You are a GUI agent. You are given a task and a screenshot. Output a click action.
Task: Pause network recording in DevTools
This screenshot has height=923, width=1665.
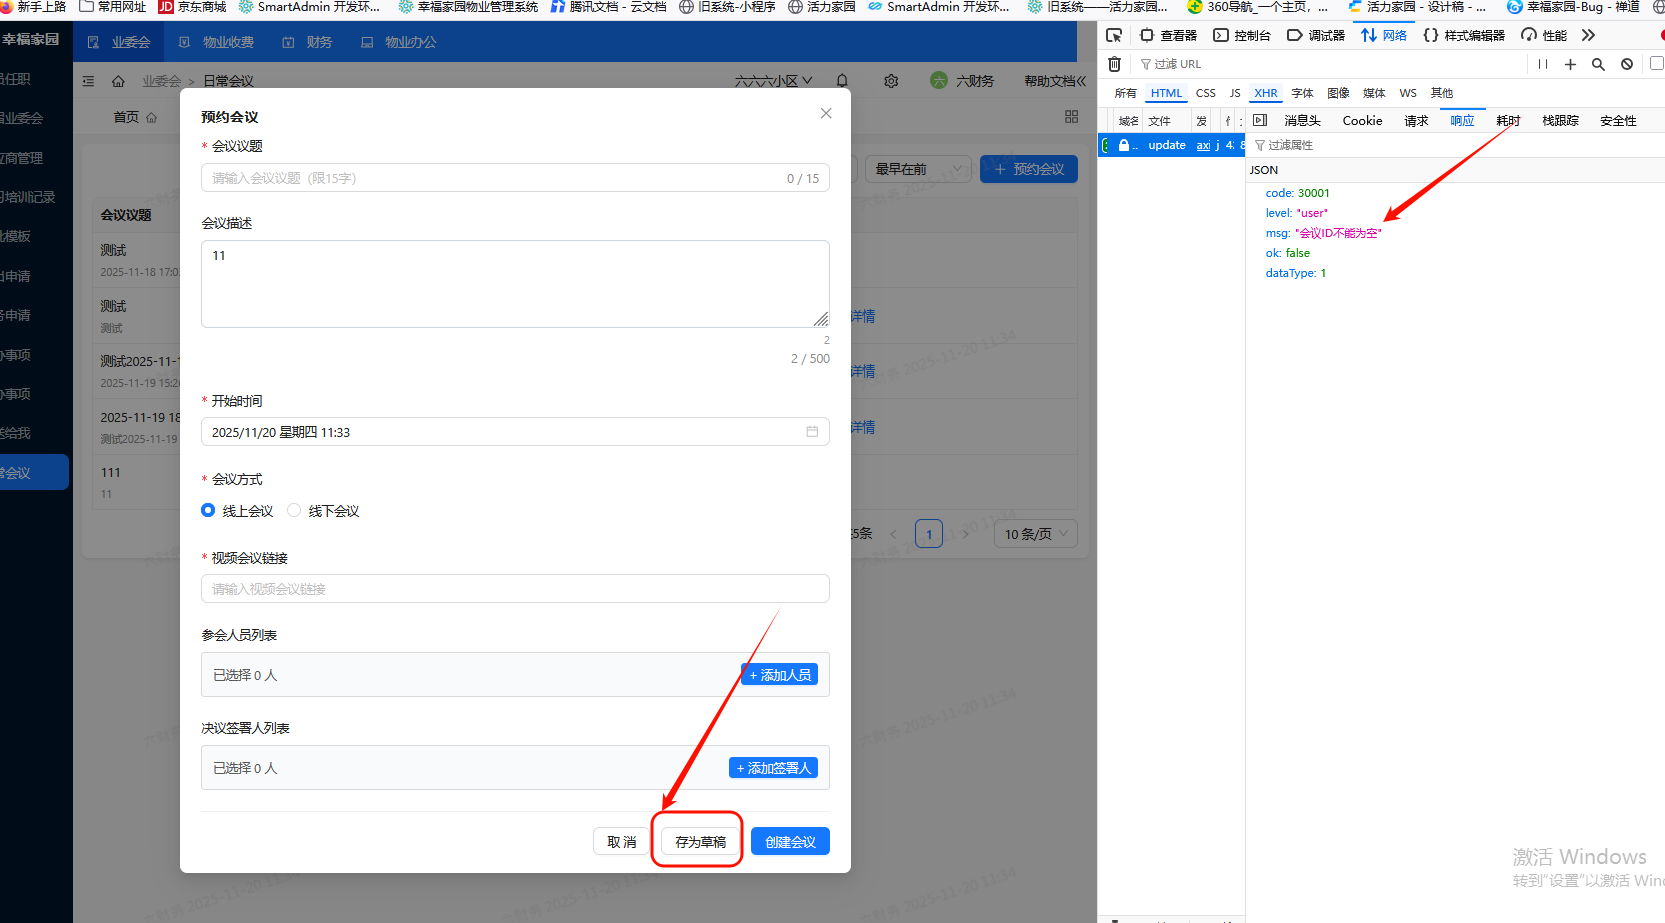point(1543,64)
